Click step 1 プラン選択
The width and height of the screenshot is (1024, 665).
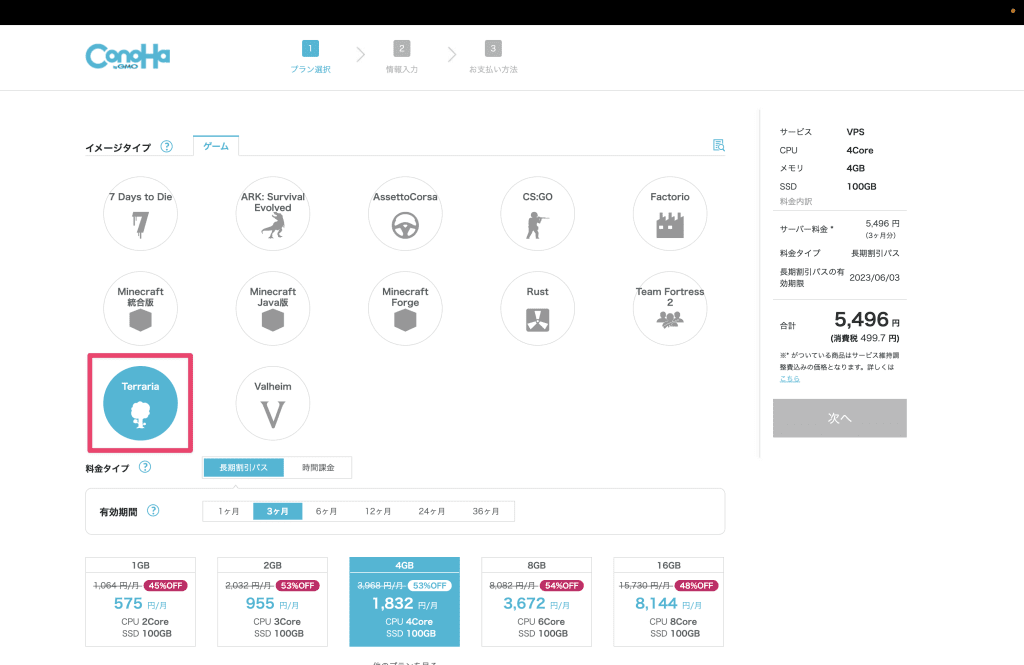point(311,57)
